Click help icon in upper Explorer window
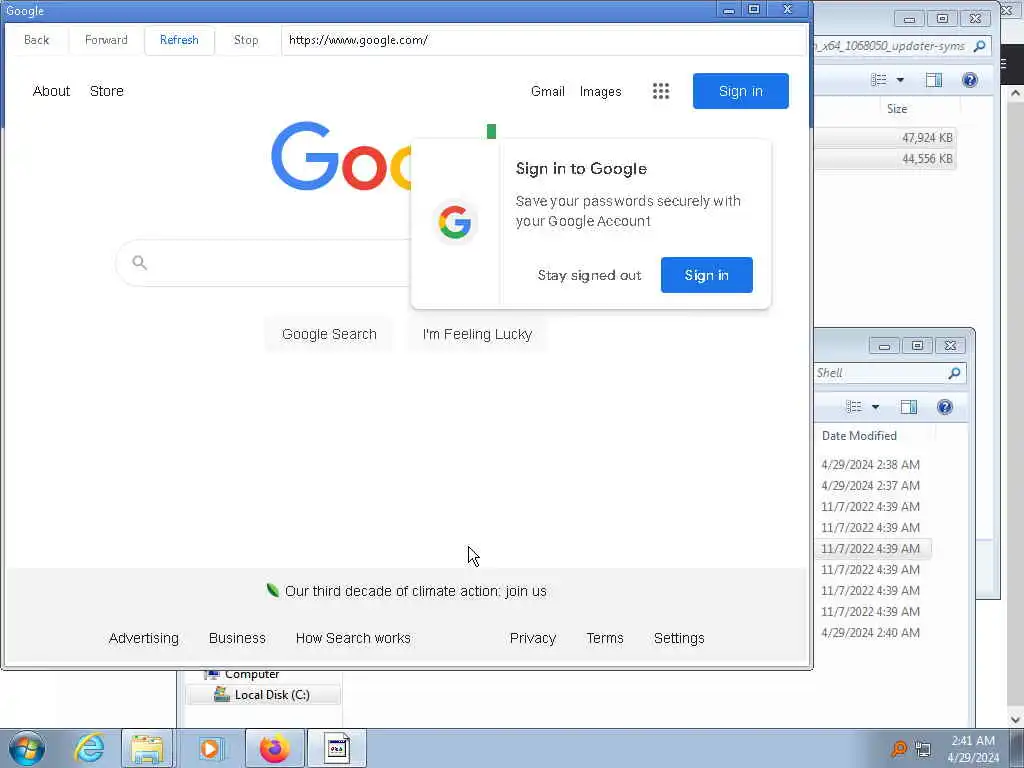1024x768 pixels. (970, 80)
